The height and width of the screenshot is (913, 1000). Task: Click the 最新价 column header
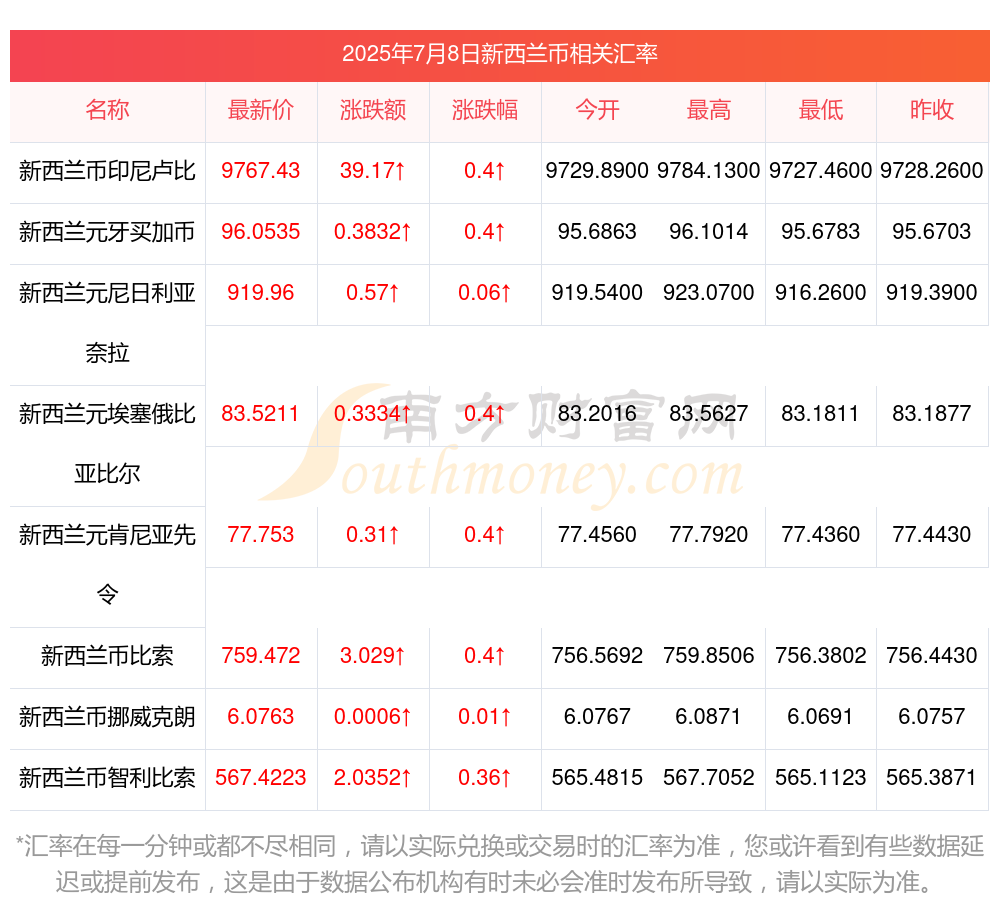point(261,110)
